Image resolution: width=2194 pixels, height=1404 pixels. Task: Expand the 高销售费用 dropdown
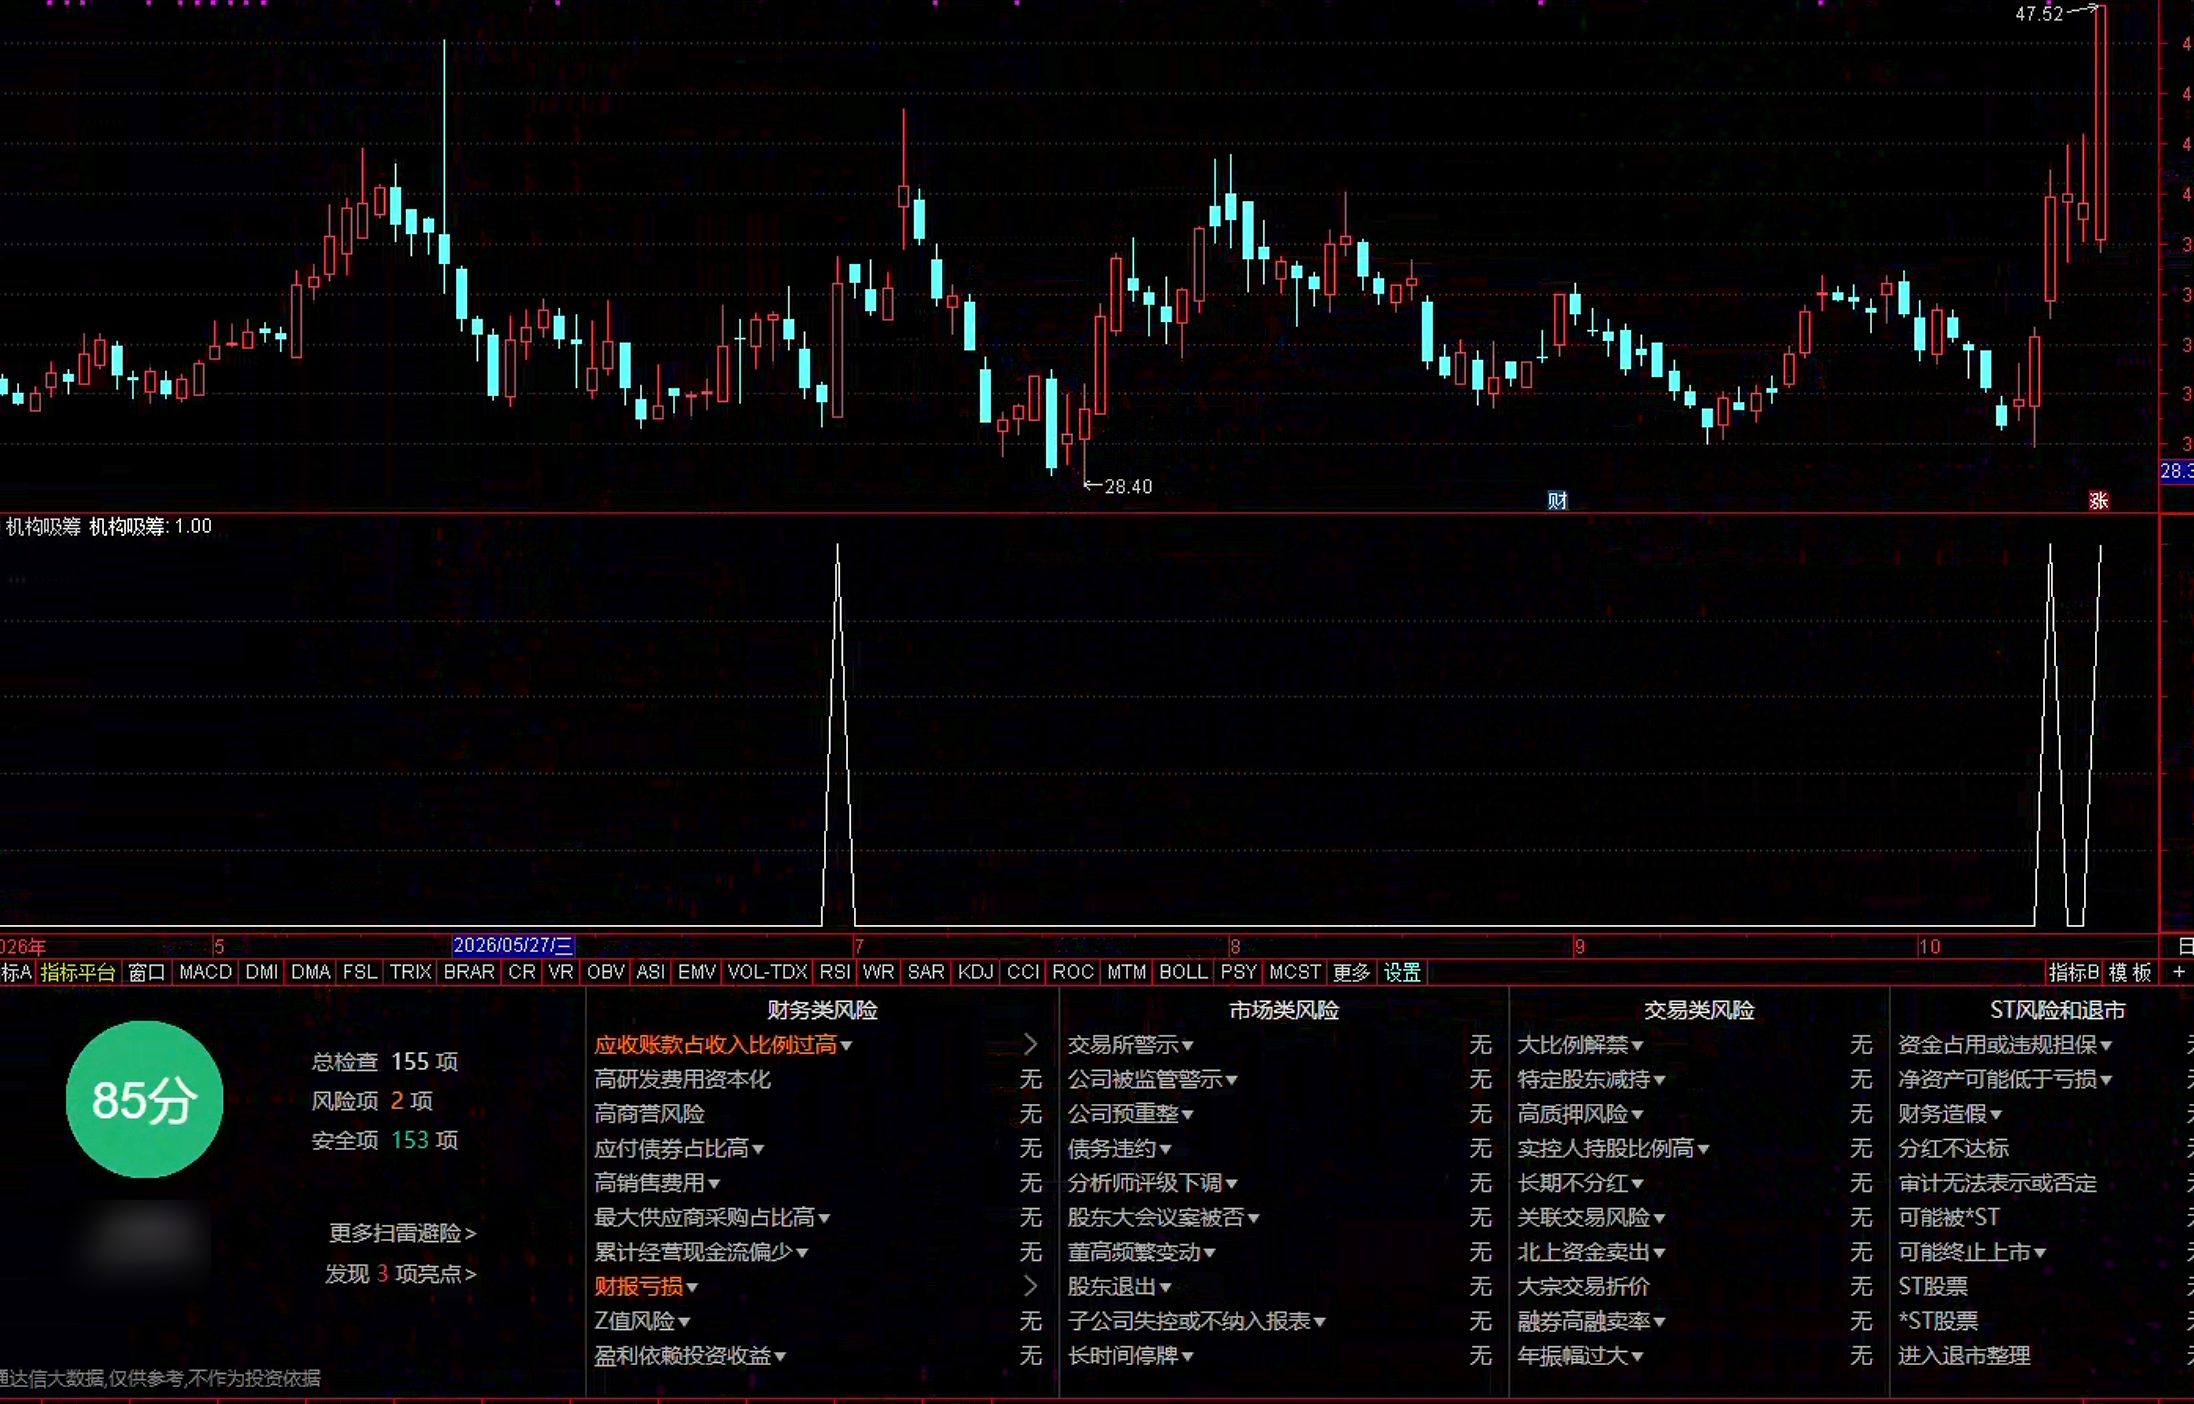[x=714, y=1184]
